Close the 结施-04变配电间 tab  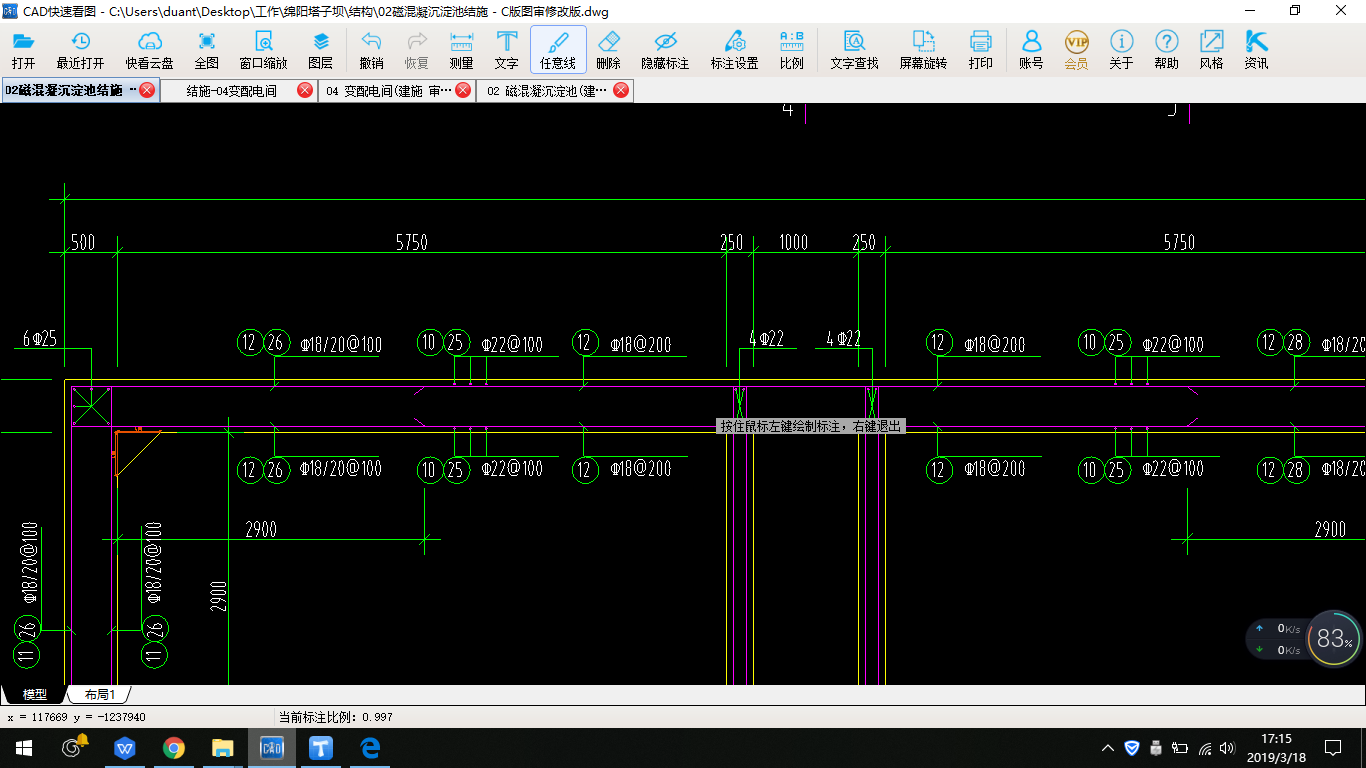click(x=305, y=90)
